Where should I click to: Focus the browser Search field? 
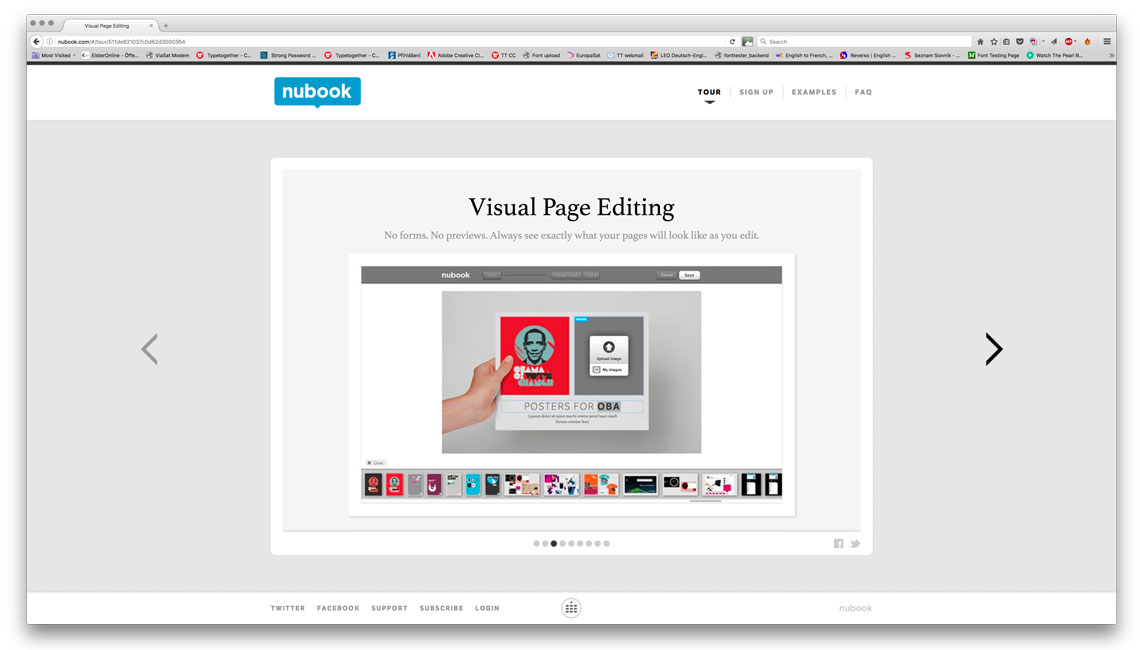(x=864, y=41)
